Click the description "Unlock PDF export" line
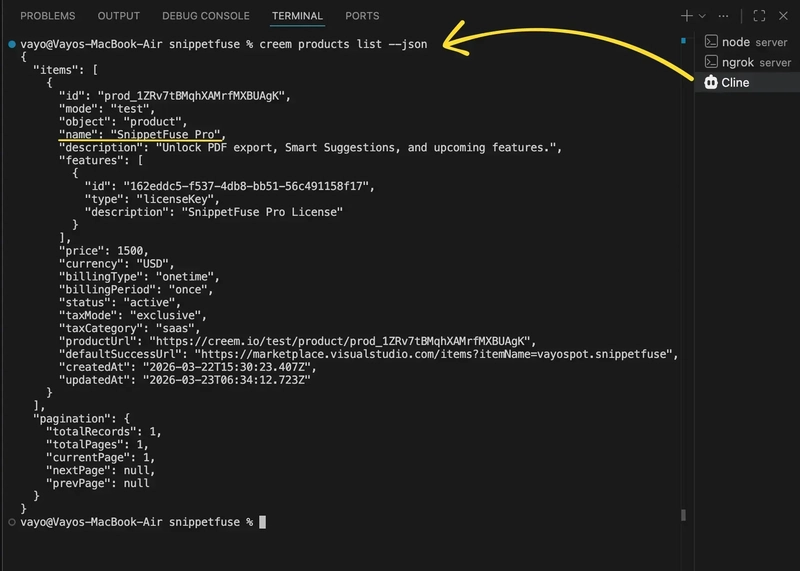The image size is (800, 571). [x=310, y=147]
